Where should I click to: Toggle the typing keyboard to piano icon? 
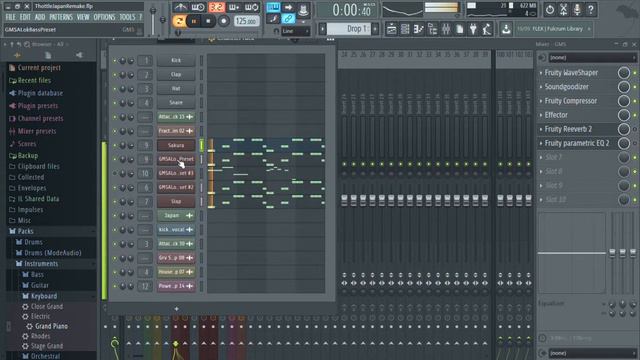pyautogui.click(x=273, y=7)
